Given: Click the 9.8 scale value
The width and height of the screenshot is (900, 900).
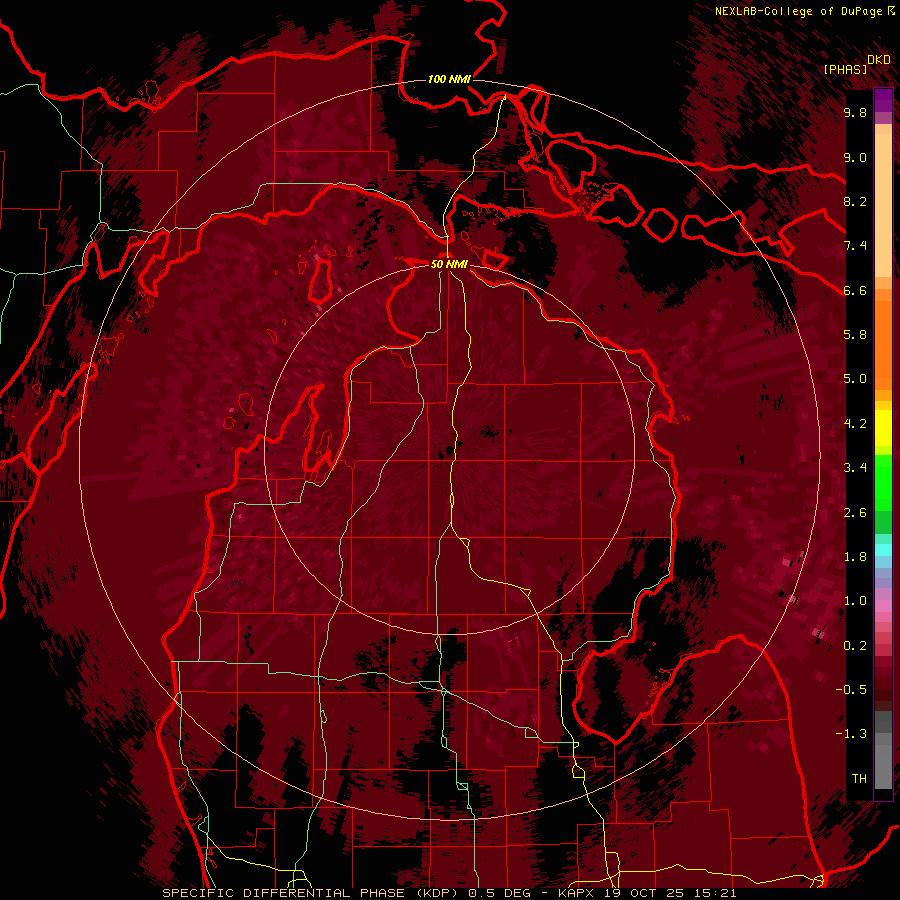Looking at the screenshot, I should tap(855, 112).
